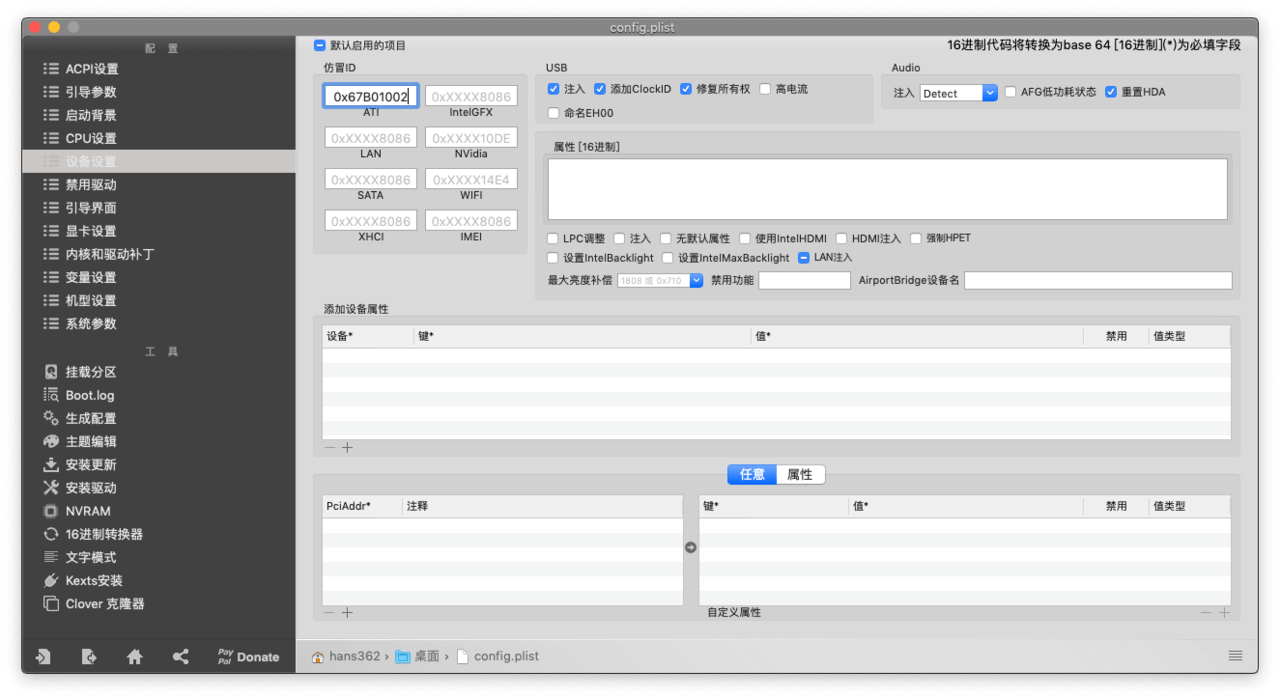Open Kexts安装 installer

click(83, 580)
